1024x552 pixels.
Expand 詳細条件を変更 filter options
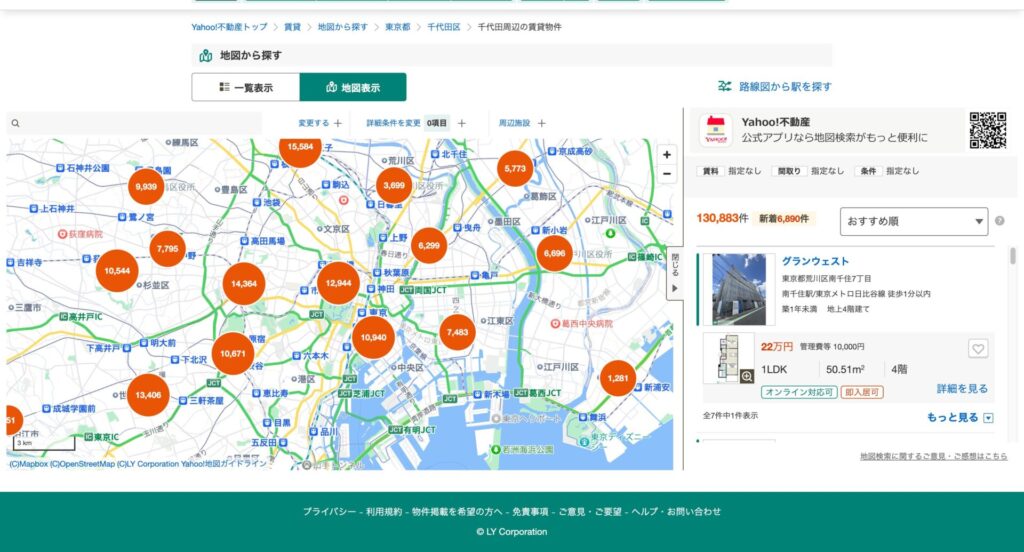[x=461, y=123]
